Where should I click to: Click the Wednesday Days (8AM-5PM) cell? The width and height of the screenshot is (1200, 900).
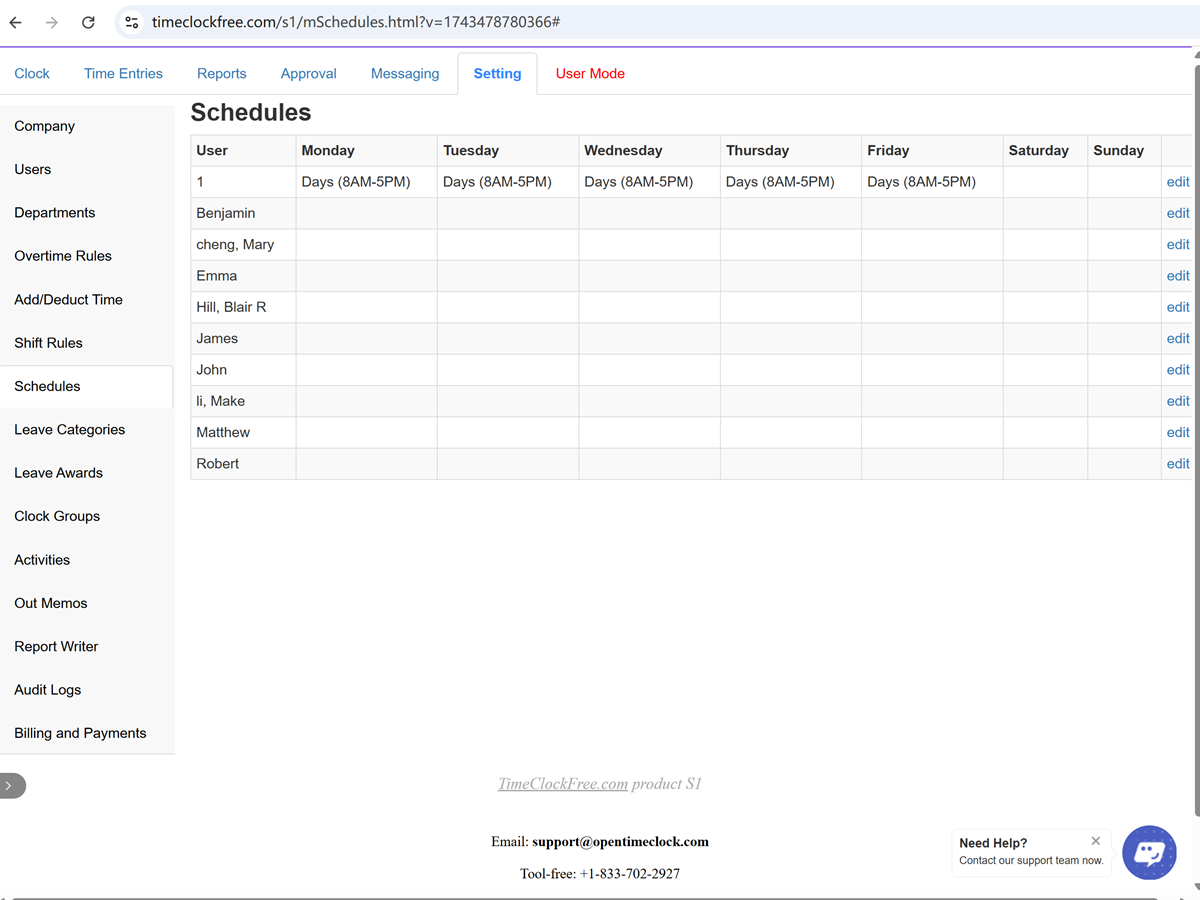pos(649,182)
